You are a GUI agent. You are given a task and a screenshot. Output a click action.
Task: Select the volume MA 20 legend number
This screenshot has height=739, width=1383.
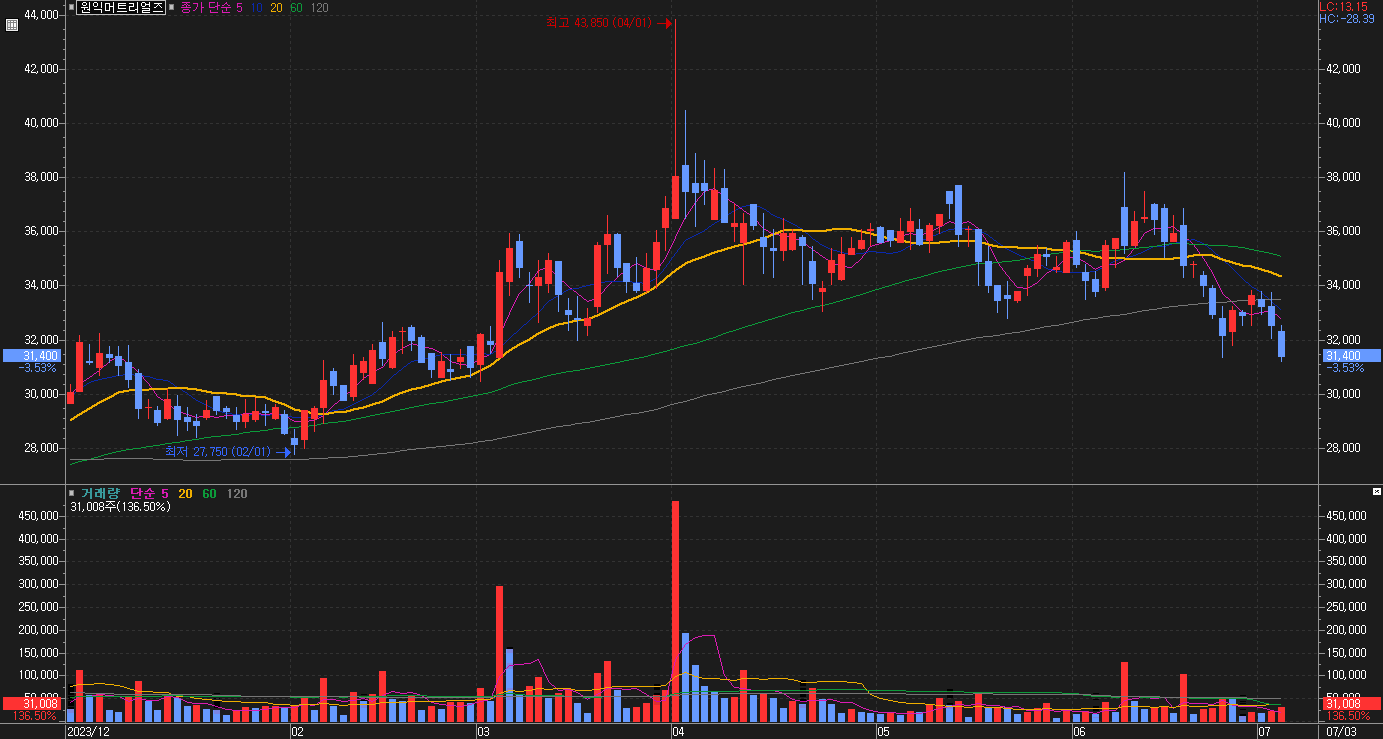(x=186, y=493)
